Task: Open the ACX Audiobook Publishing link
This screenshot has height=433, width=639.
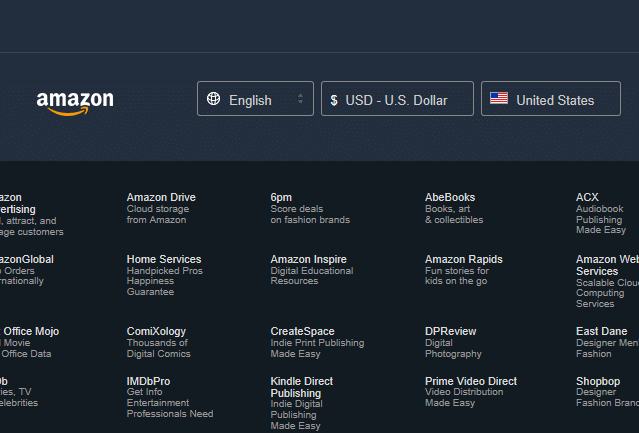Action: tap(587, 198)
